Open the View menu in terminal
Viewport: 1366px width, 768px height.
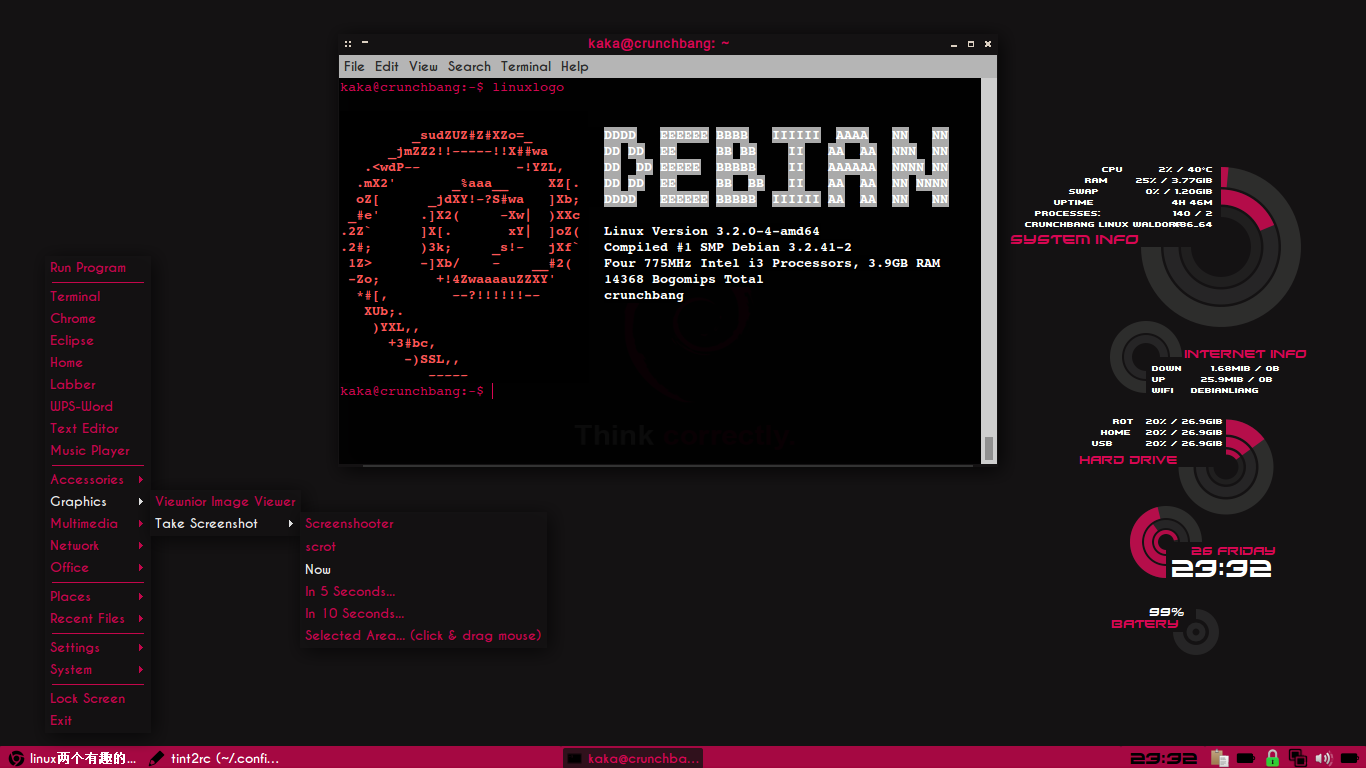(x=423, y=66)
